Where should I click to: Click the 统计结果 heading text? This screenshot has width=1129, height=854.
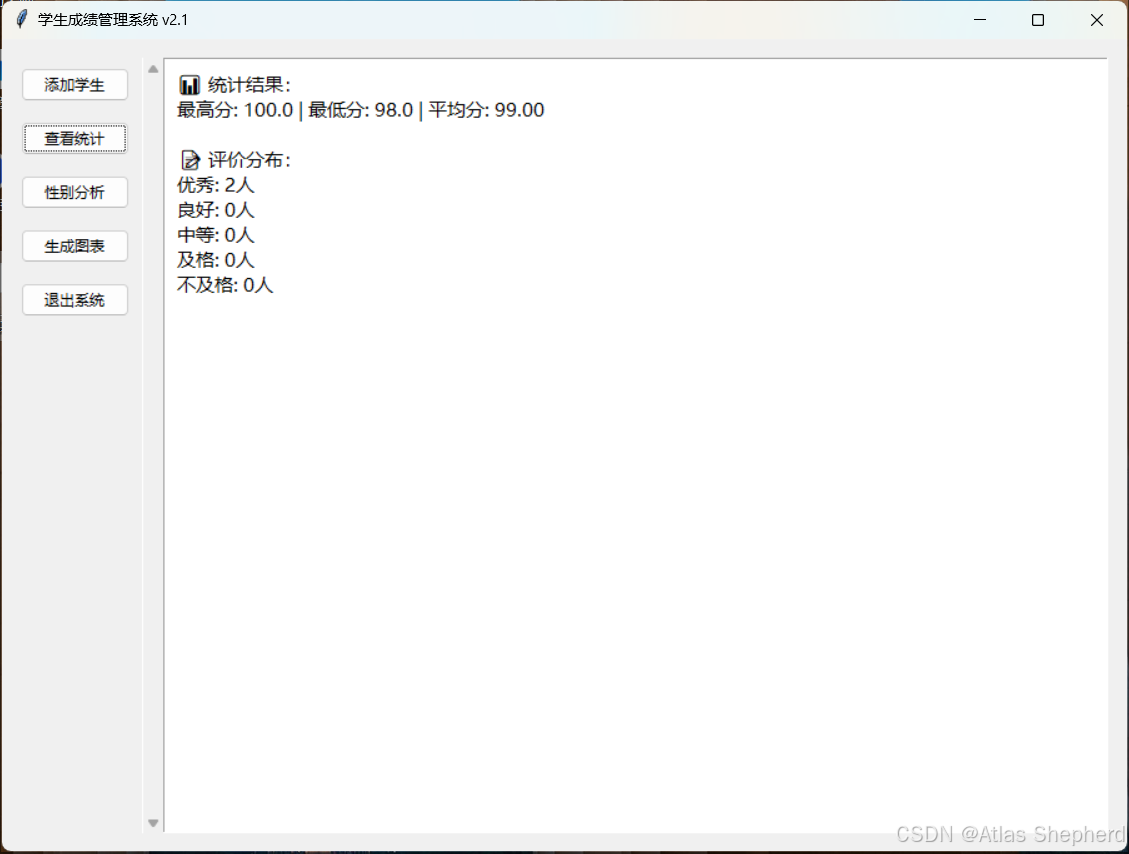click(x=249, y=85)
